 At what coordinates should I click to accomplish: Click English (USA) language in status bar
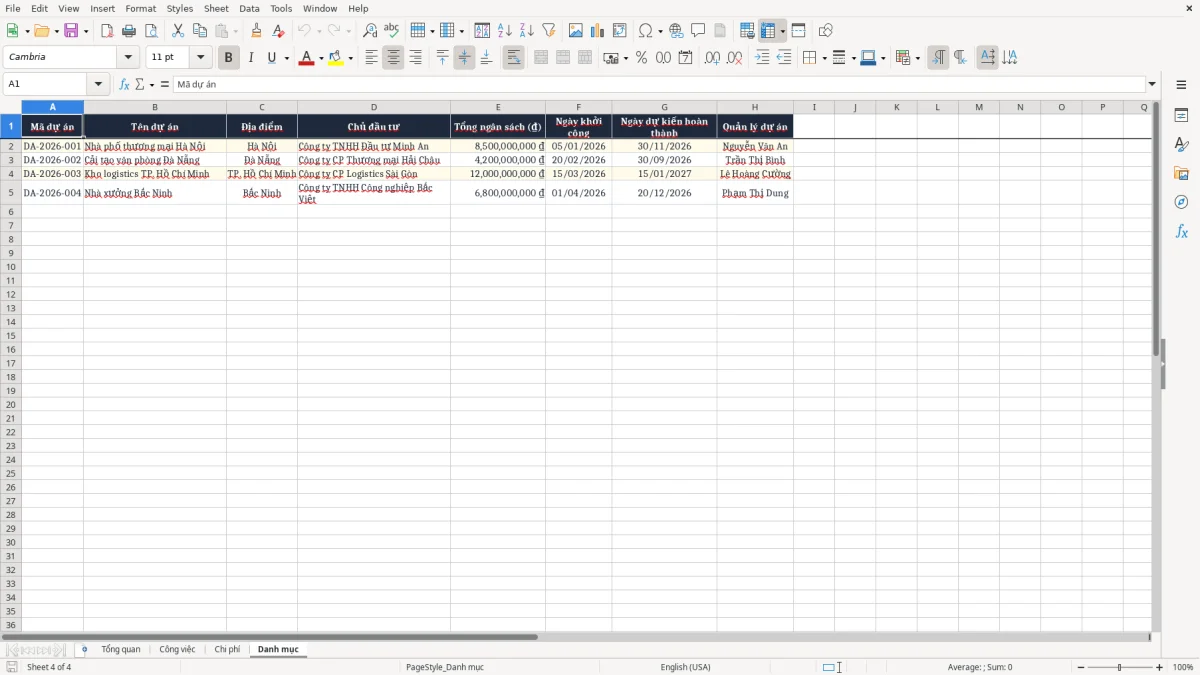686,667
